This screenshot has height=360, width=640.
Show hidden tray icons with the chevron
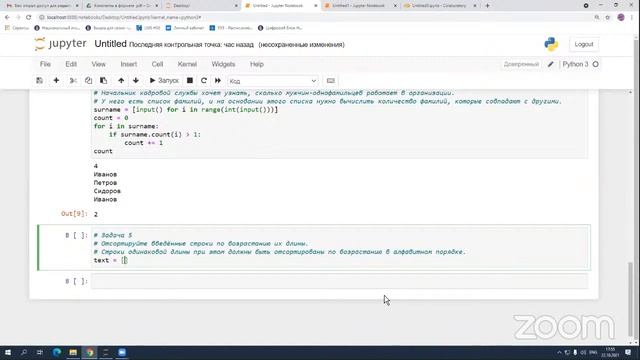(x=559, y=352)
